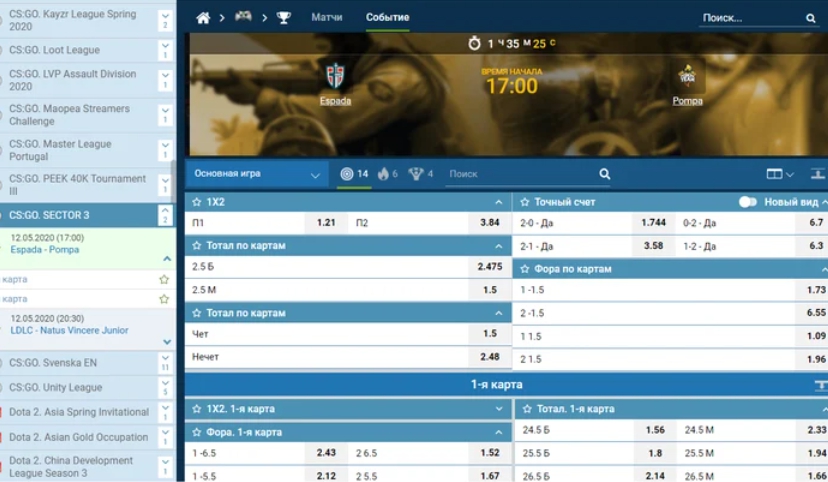Expand the 1X2. 1-я карта section
Viewport: 828px width, 482px height.
pyautogui.click(x=498, y=409)
